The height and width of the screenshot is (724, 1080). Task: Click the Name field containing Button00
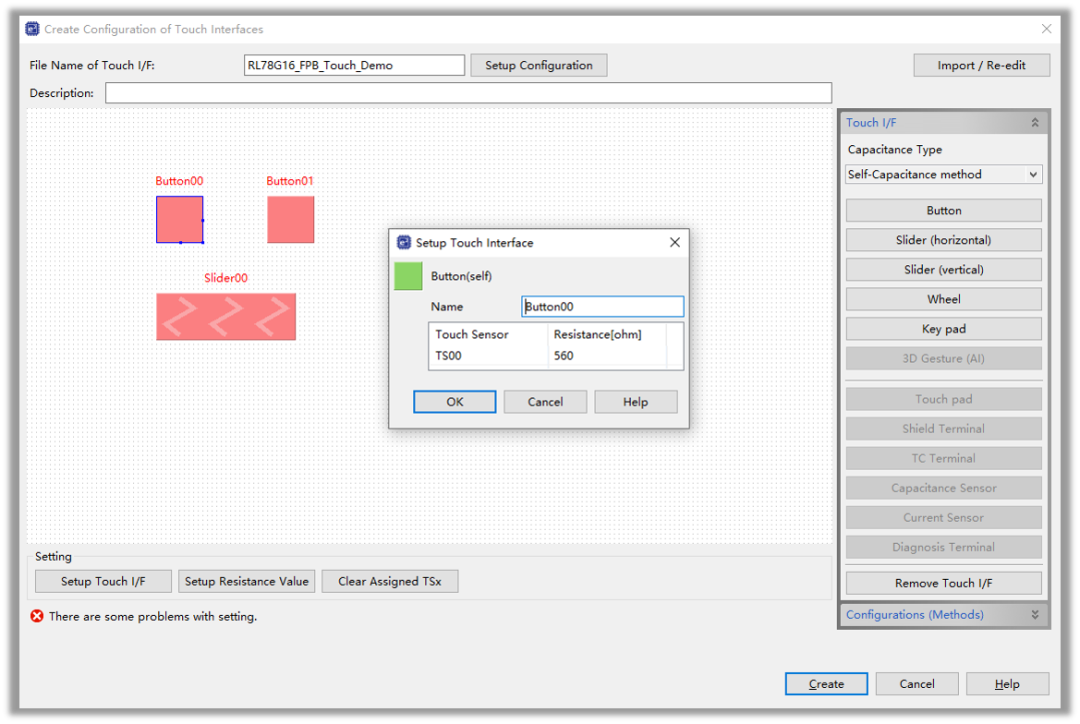tap(602, 307)
